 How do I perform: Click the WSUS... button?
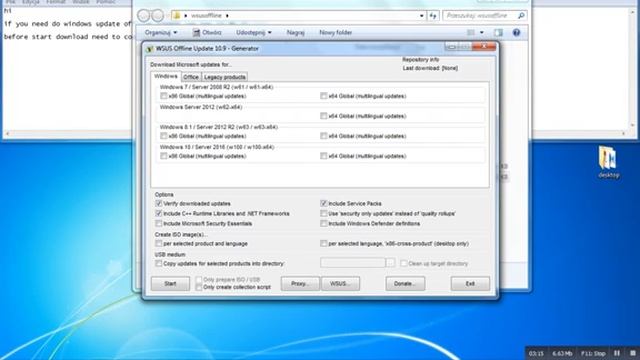pyautogui.click(x=340, y=284)
